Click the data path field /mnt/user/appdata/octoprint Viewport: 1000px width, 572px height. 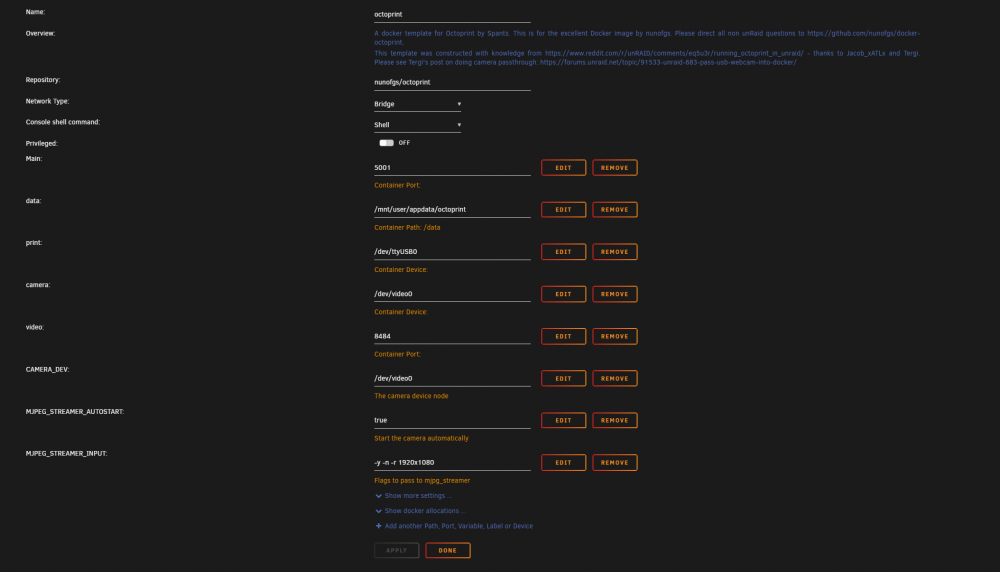tap(452, 210)
